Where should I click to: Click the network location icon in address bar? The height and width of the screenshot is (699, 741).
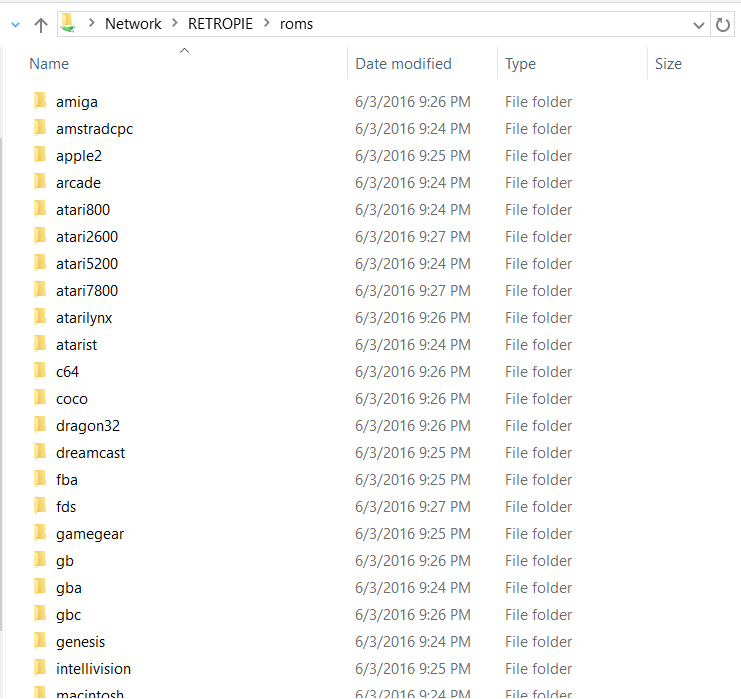click(68, 23)
